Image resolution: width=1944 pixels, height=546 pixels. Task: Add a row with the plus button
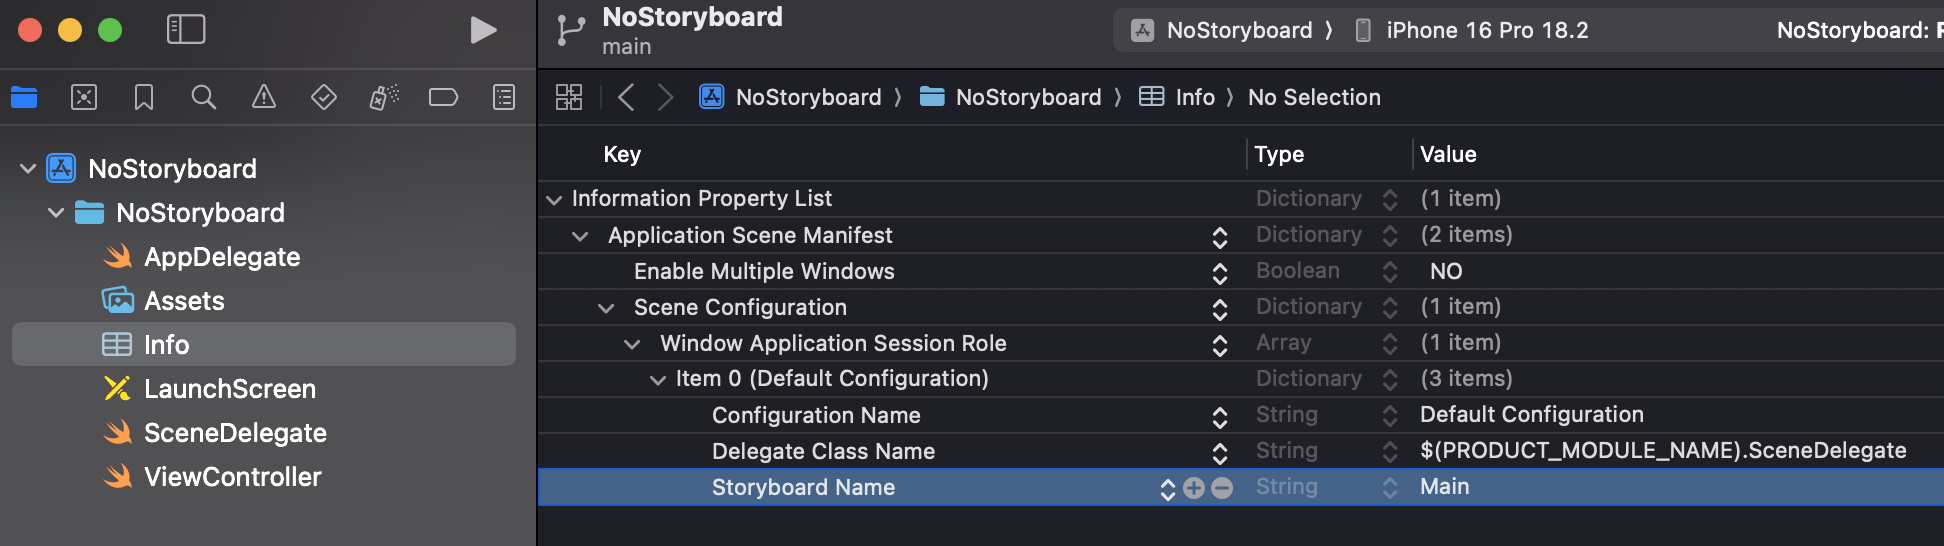(1194, 488)
